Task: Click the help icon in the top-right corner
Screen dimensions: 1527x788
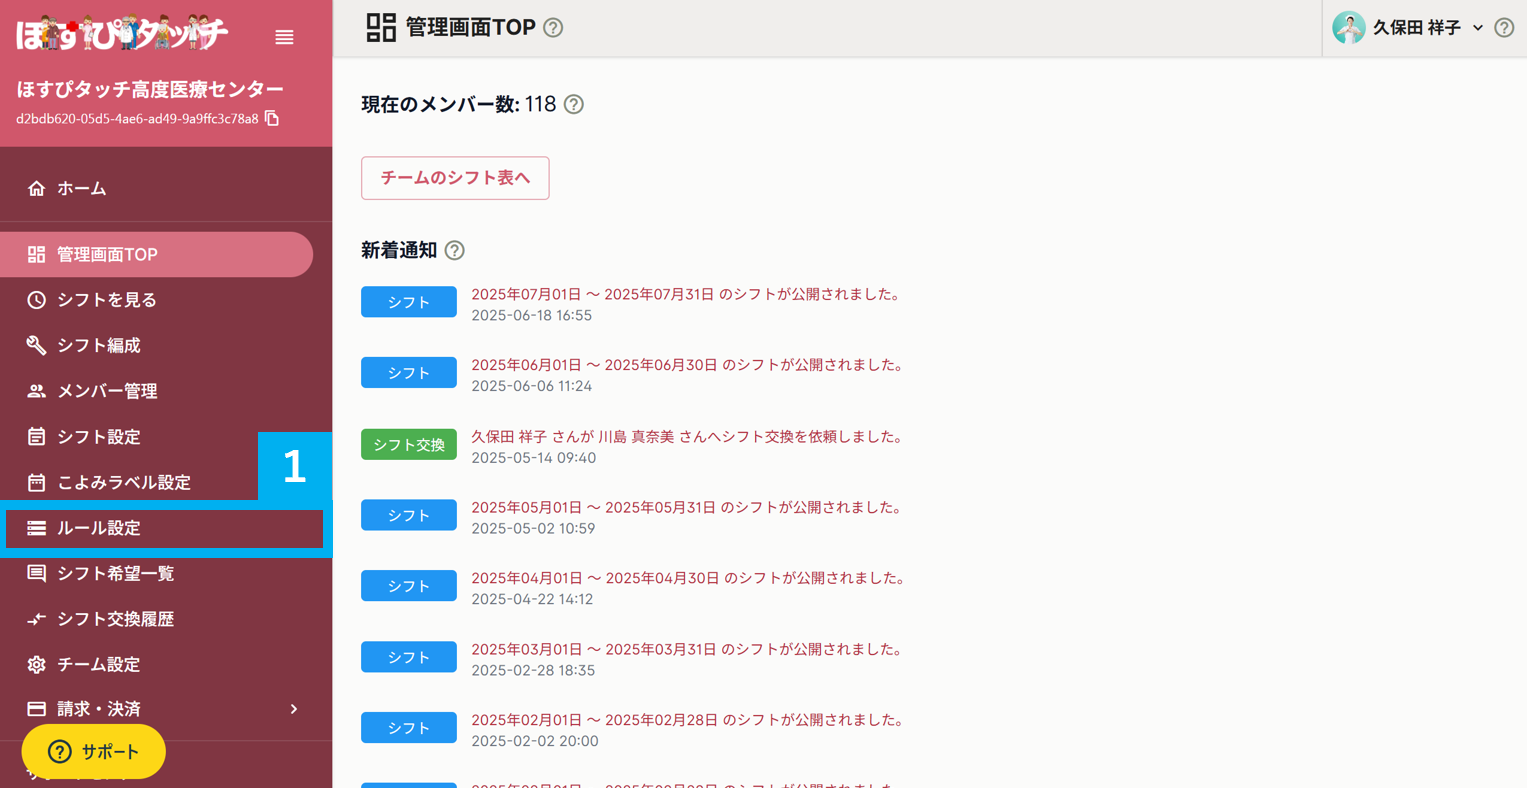Action: (x=1504, y=27)
